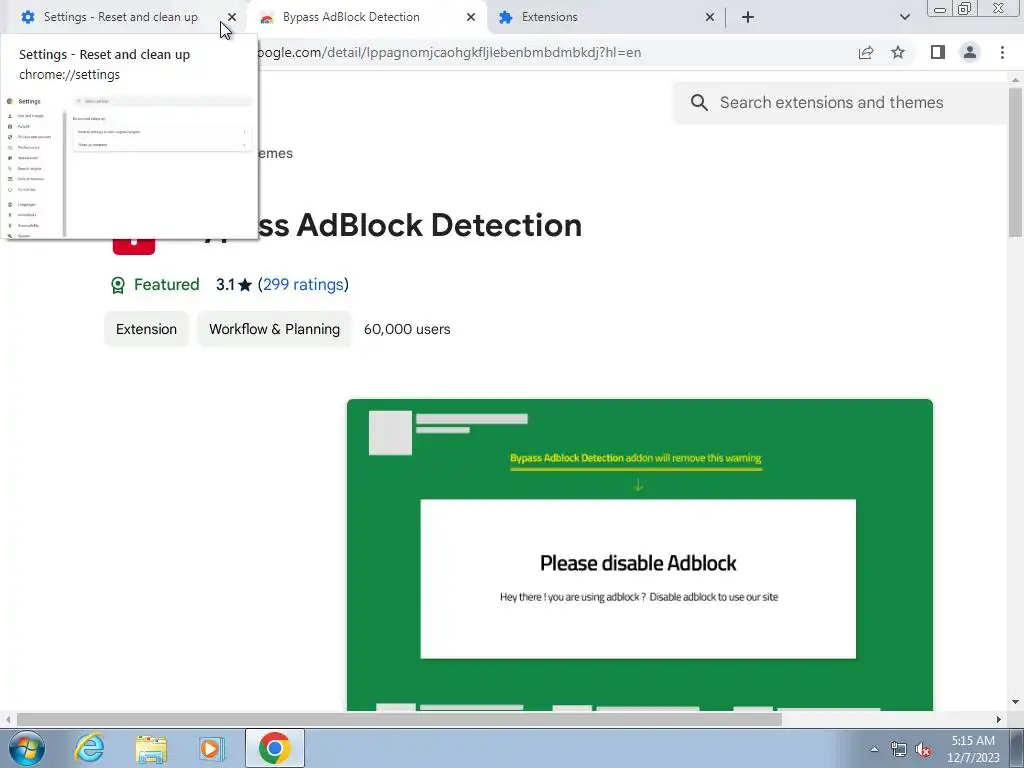Select the Extension category chip
The width and height of the screenshot is (1024, 768).
click(146, 329)
